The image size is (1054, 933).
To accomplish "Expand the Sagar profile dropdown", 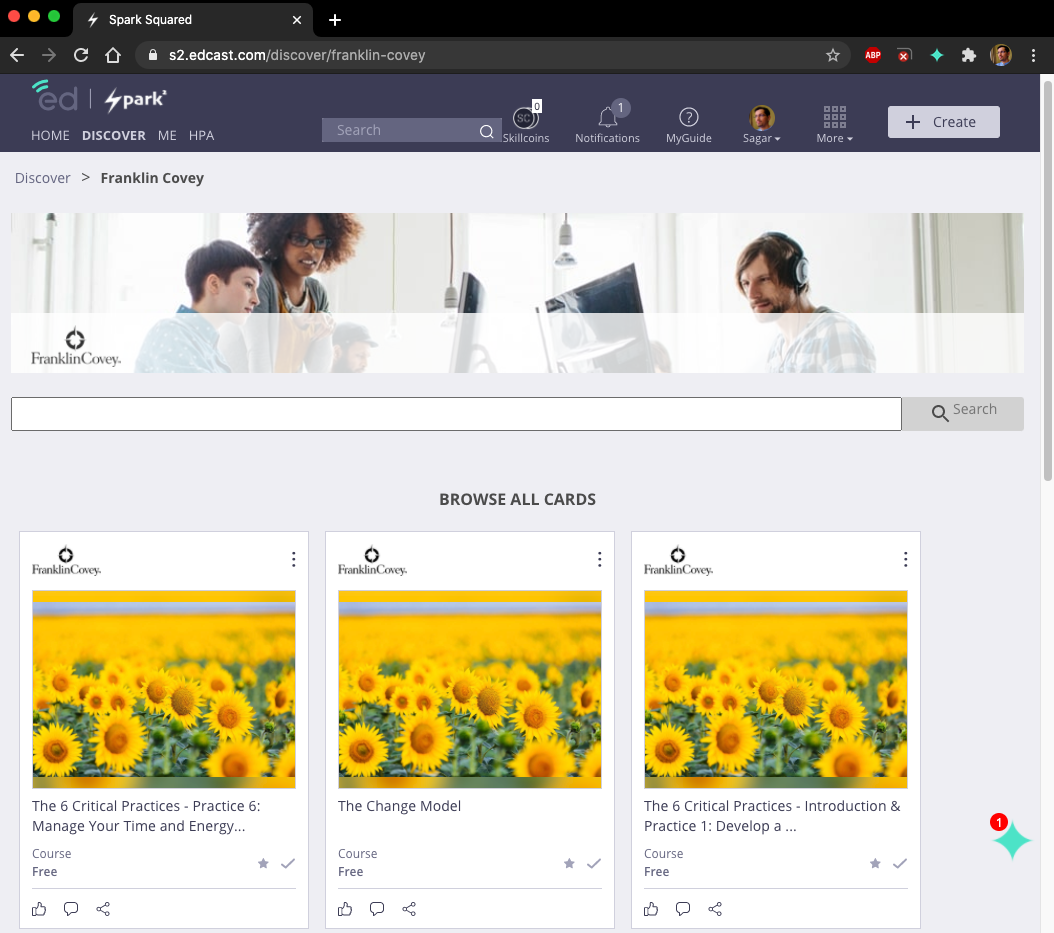I will 762,125.
